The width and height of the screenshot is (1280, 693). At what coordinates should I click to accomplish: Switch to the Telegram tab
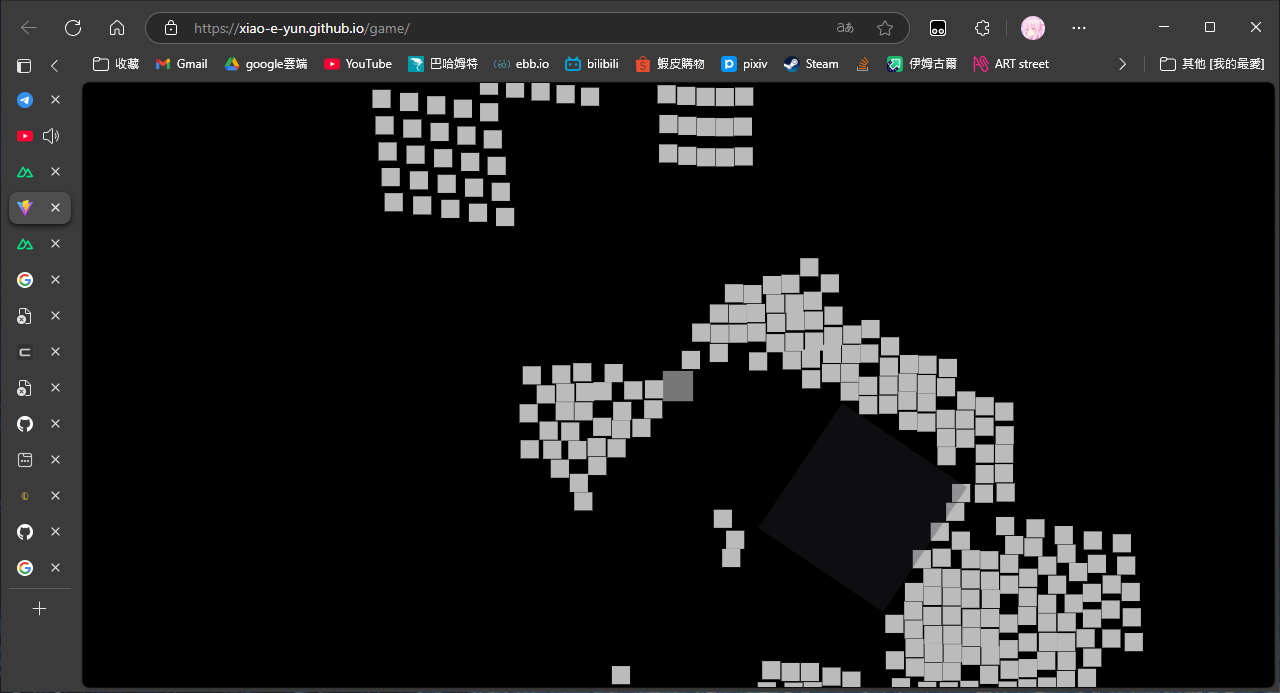25,100
